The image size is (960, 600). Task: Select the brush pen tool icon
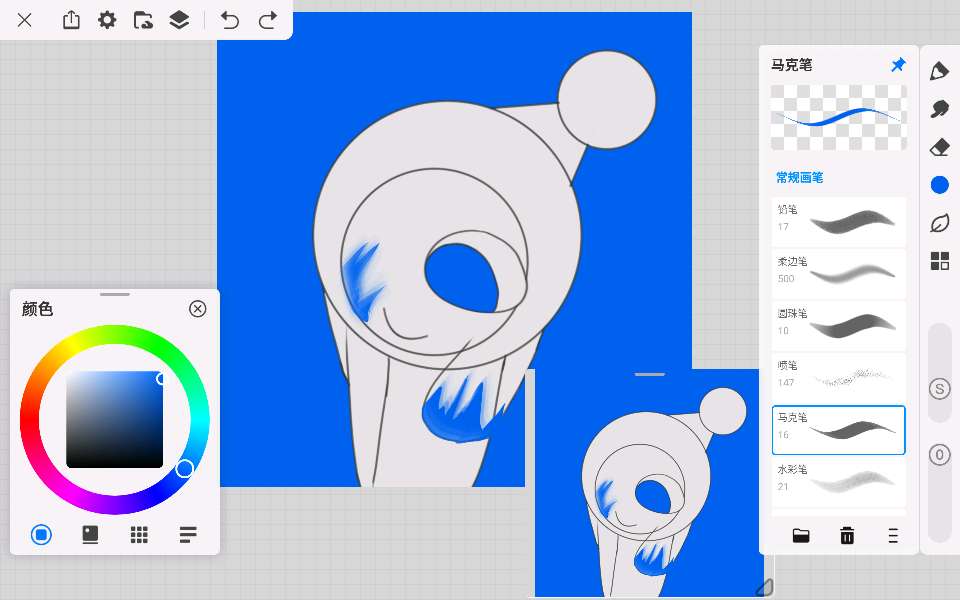click(x=939, y=71)
